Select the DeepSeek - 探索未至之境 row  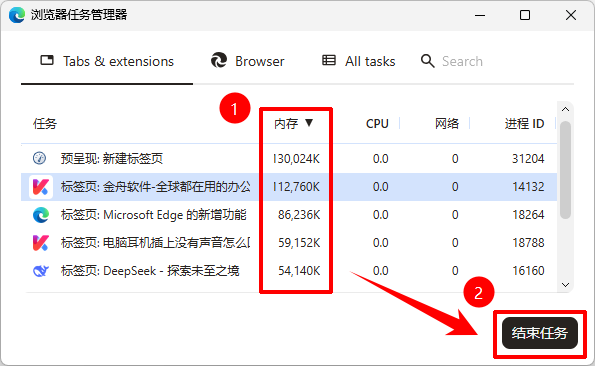coord(289,271)
